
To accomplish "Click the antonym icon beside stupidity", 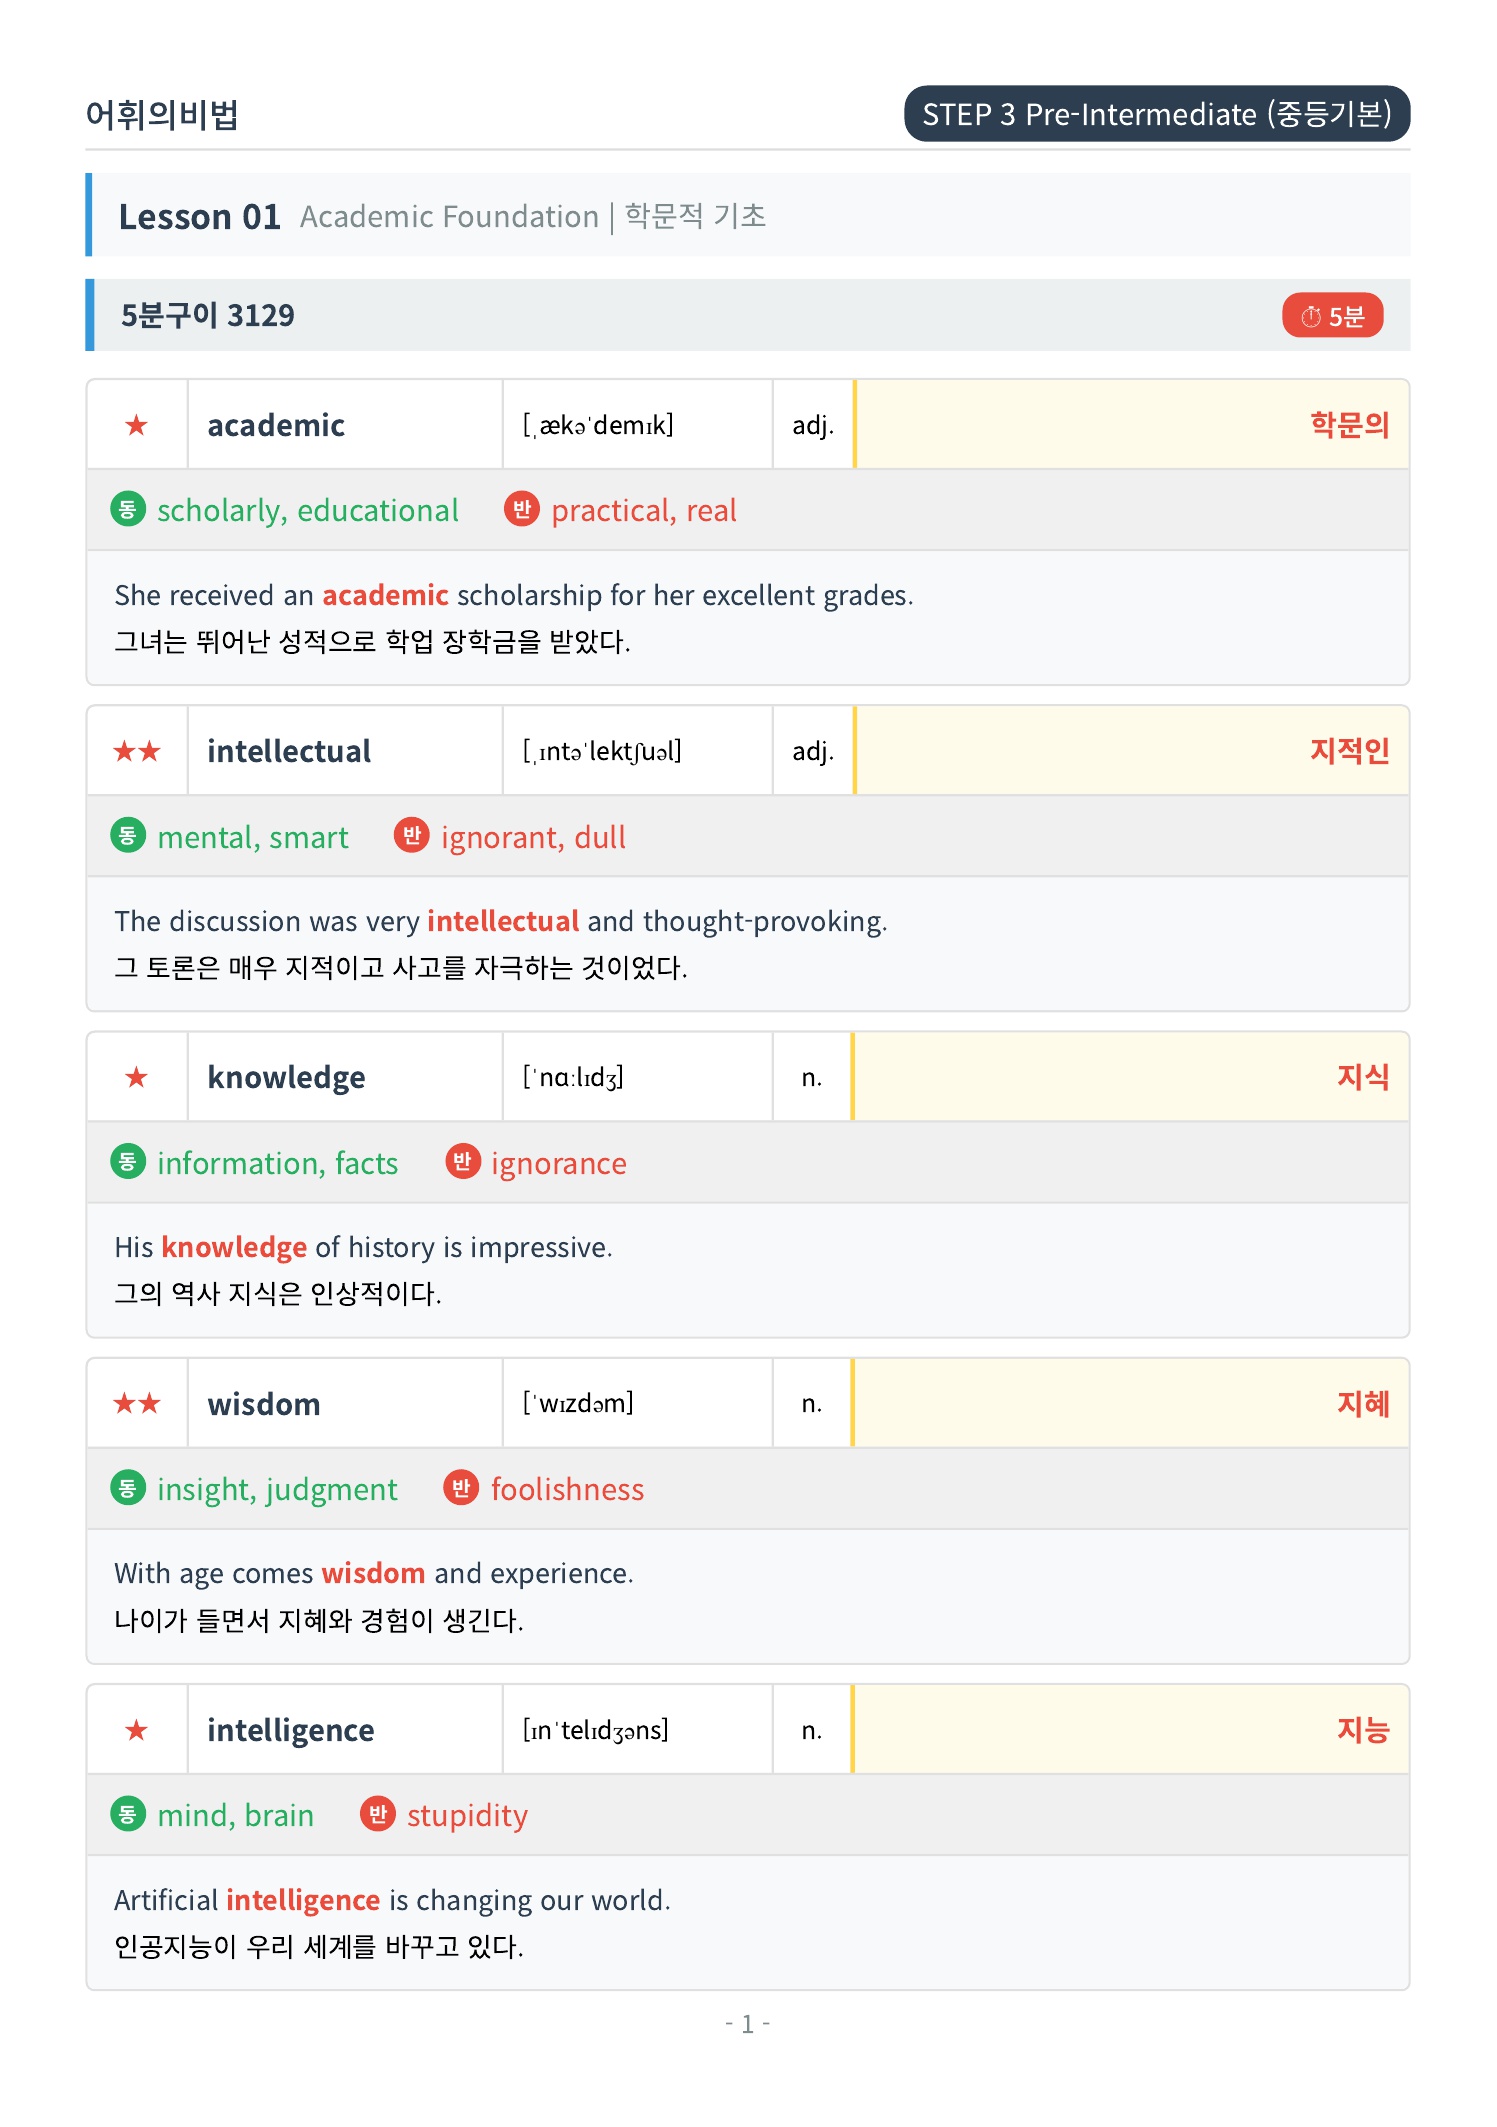I will coord(377,1814).
